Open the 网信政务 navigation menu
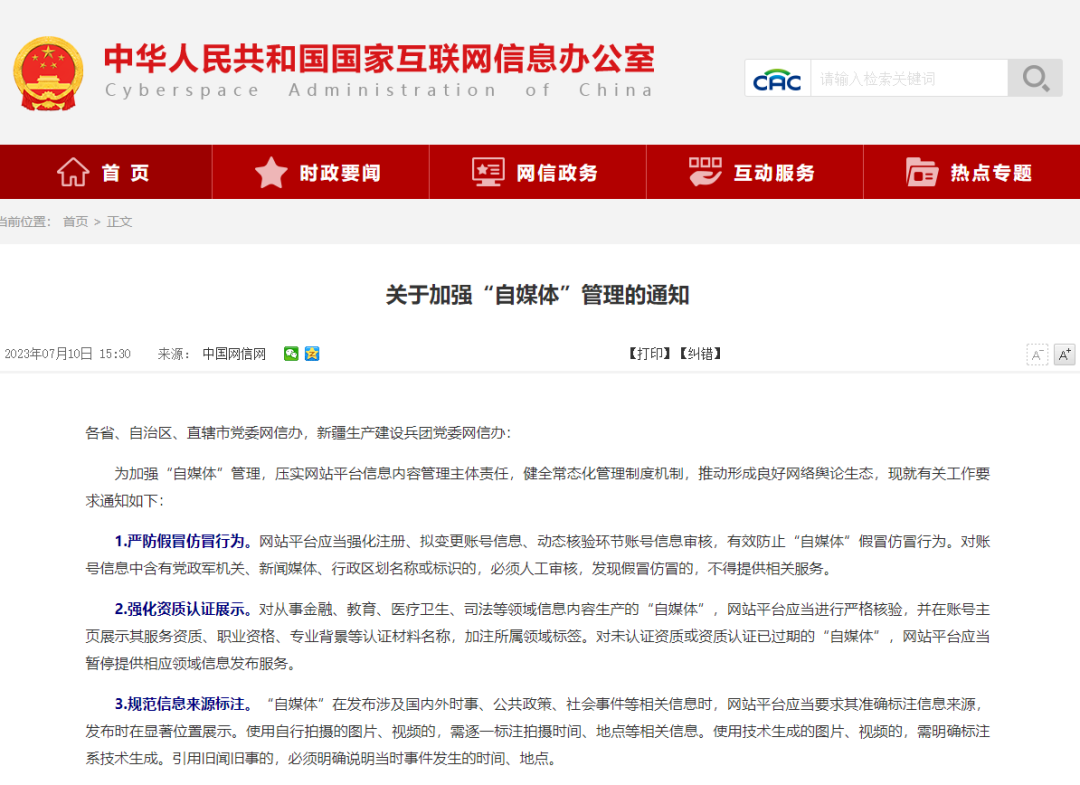The width and height of the screenshot is (1080, 785). tap(538, 172)
